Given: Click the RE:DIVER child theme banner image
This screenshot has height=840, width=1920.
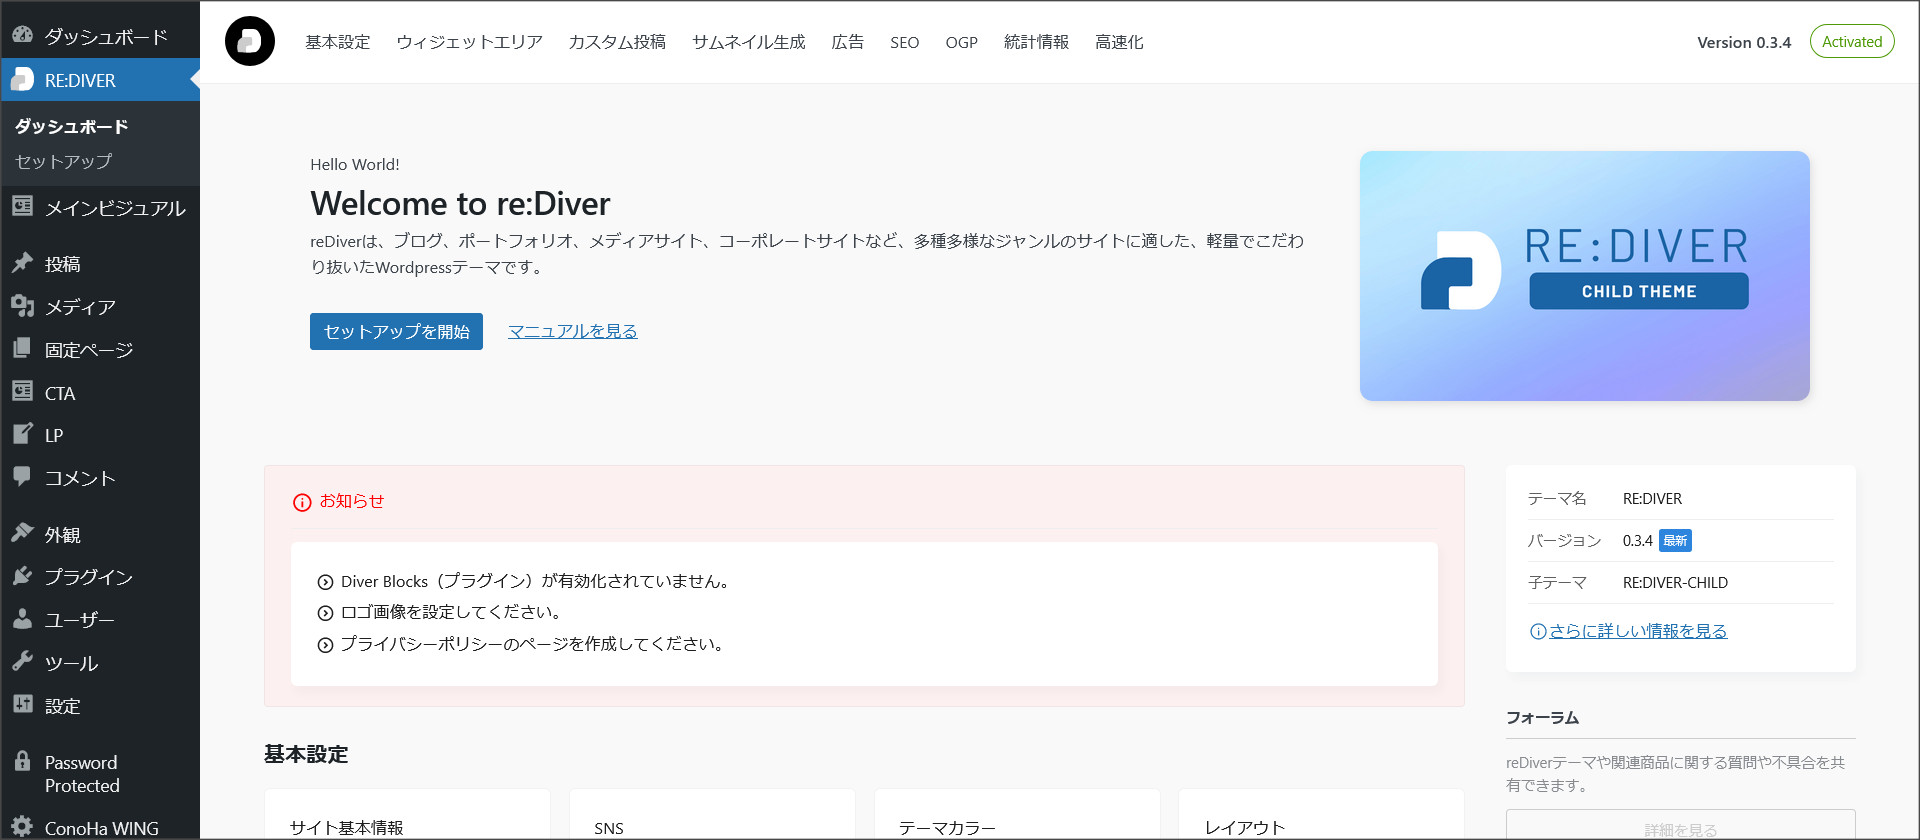Looking at the screenshot, I should 1584,276.
